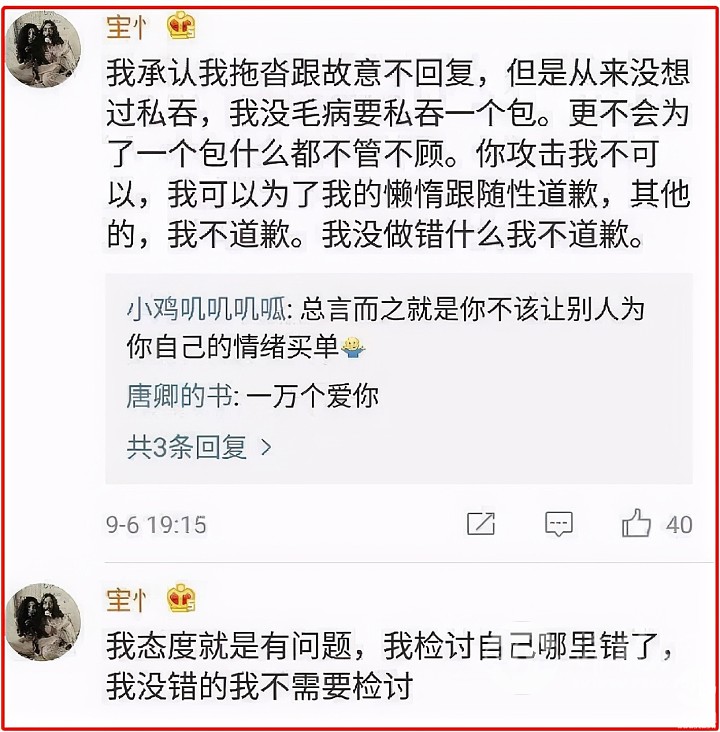Tap the reply 总言而之就是你不该让别人

click(x=386, y=328)
